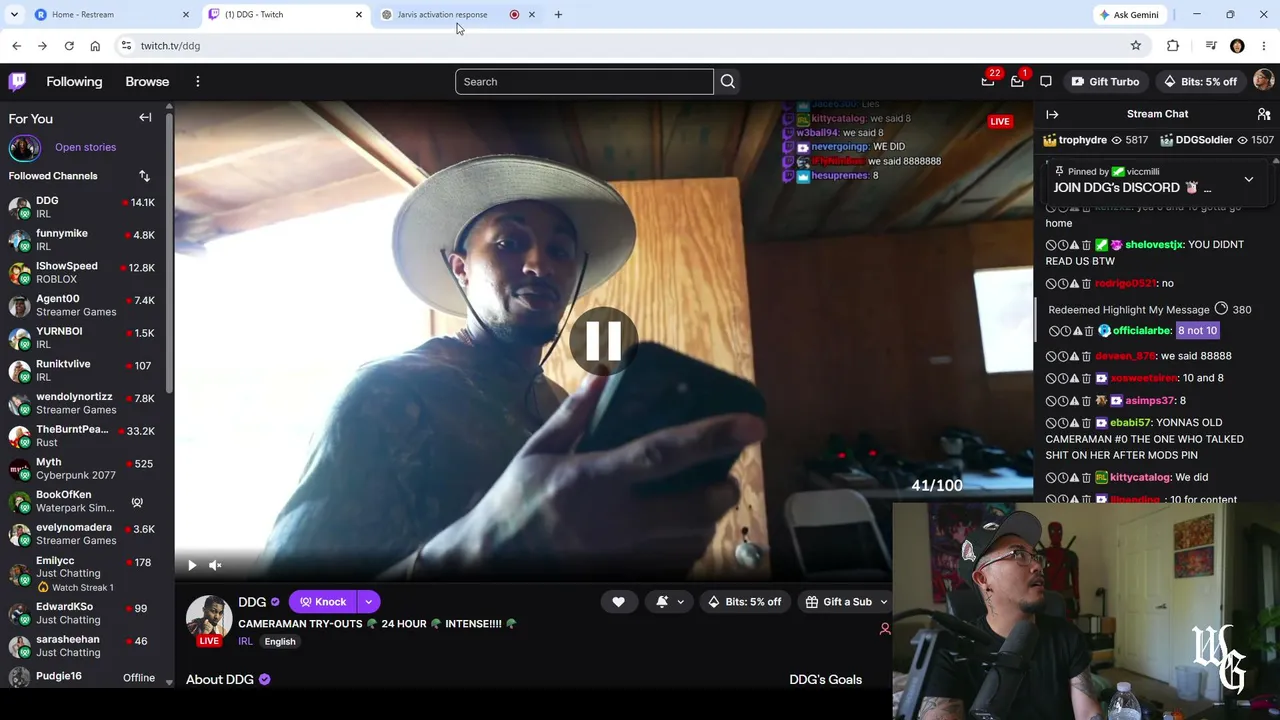Open the community icon in Stream Chat header

tap(1264, 114)
